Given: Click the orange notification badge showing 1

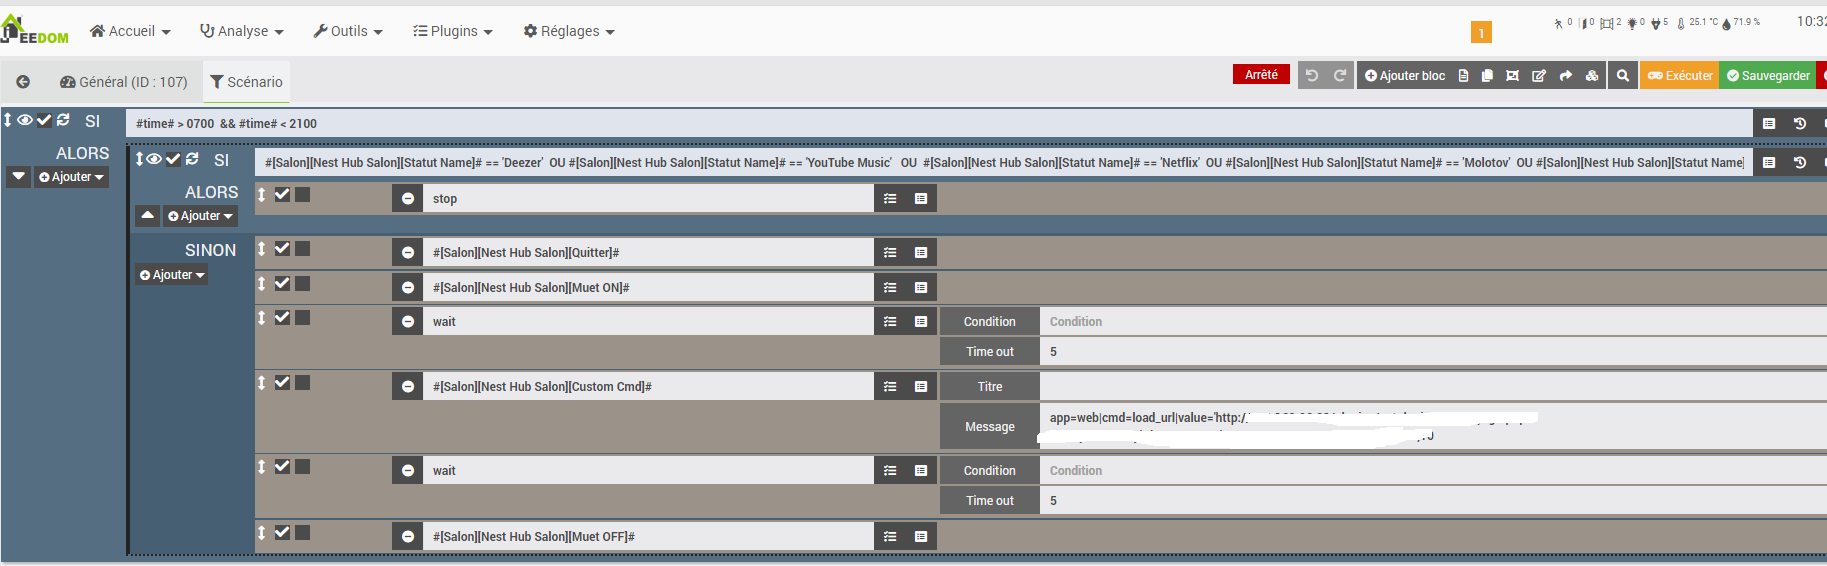Looking at the screenshot, I should tap(1481, 33).
